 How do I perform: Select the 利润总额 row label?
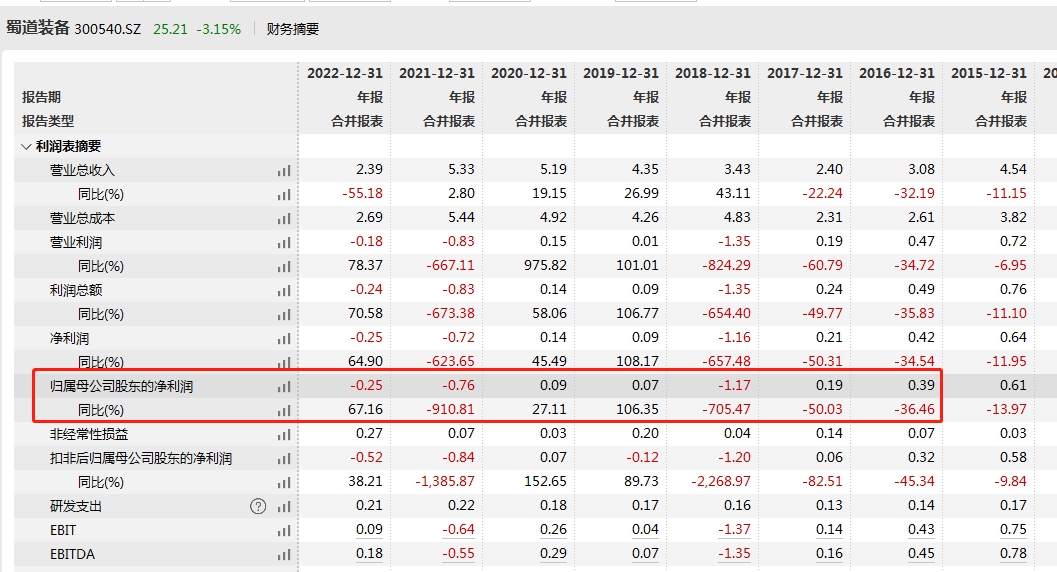point(76,290)
